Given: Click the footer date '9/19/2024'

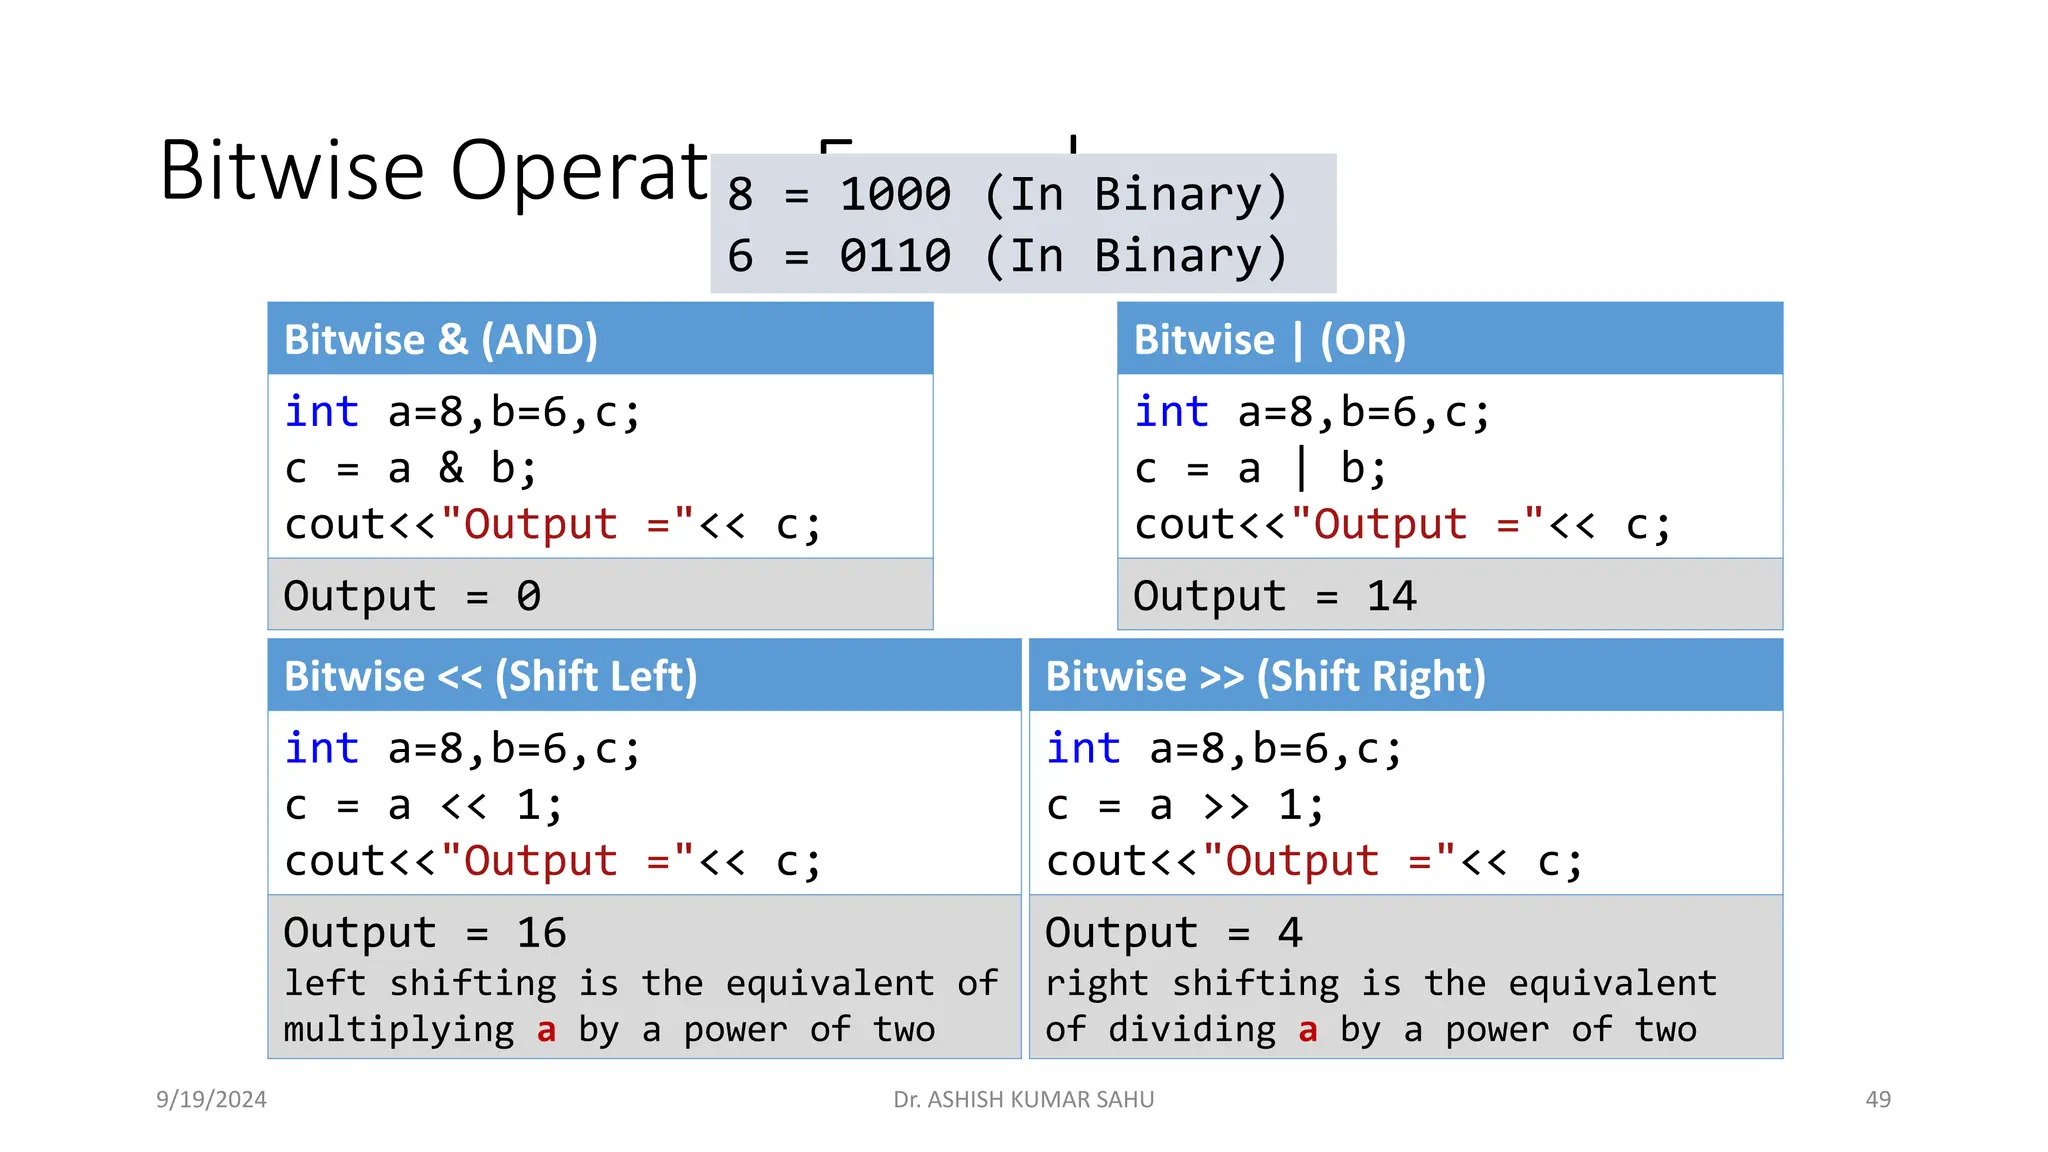Looking at the screenshot, I should [x=211, y=1099].
